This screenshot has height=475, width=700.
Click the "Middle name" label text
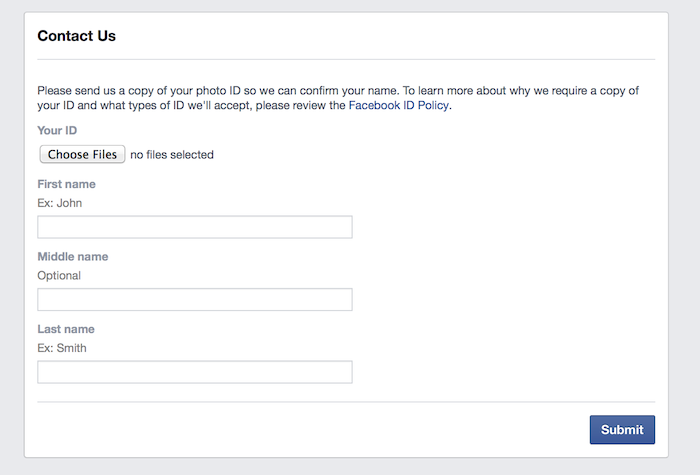pos(72,257)
